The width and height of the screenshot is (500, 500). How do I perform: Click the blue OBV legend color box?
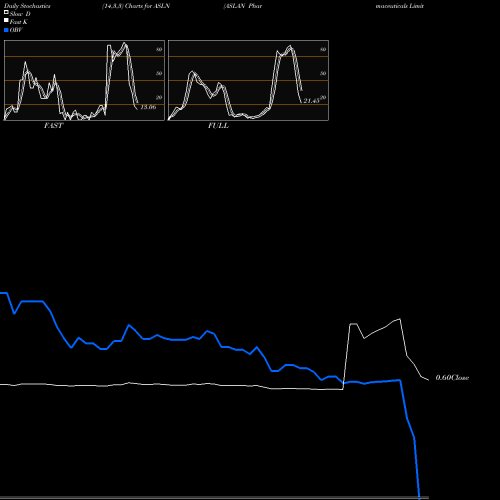pyautogui.click(x=6, y=30)
